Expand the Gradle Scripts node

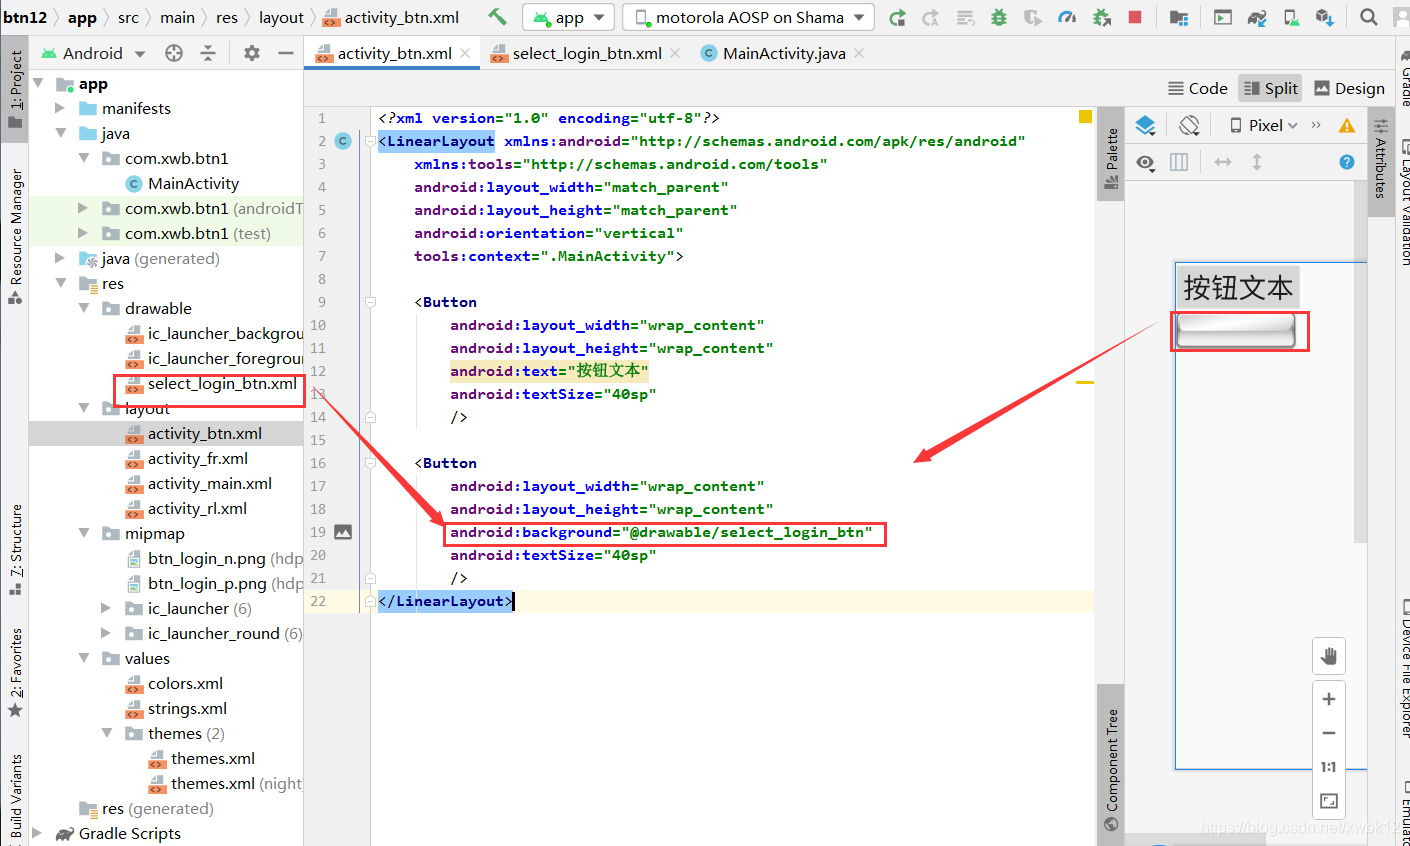coord(38,833)
